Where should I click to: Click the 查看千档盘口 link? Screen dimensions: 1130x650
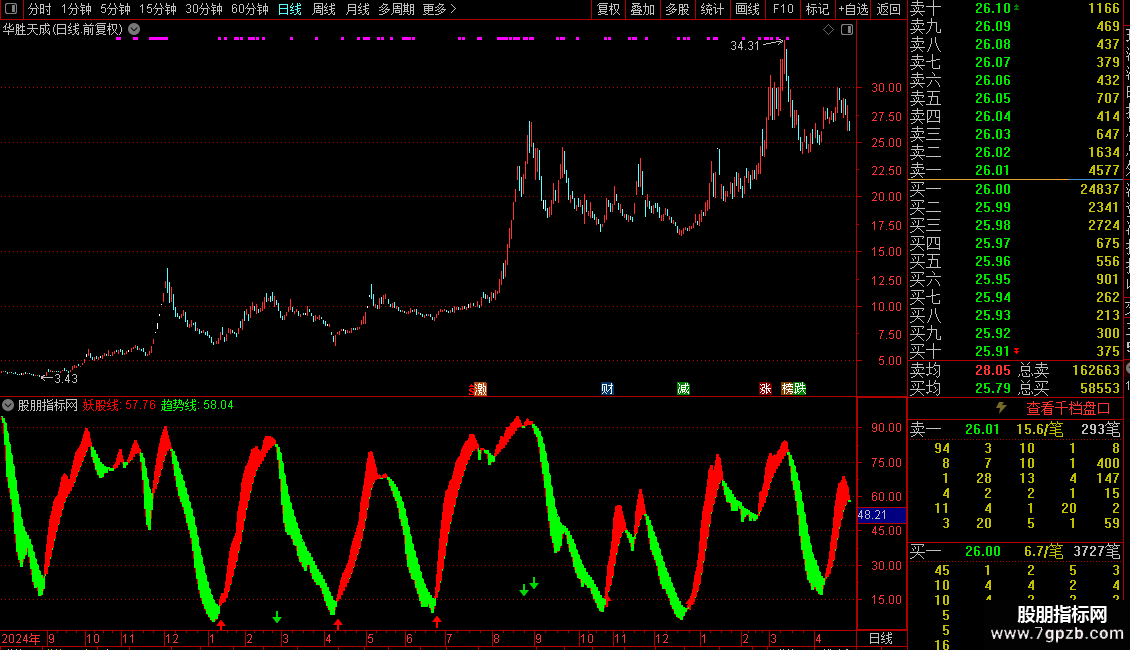[x=1068, y=409]
